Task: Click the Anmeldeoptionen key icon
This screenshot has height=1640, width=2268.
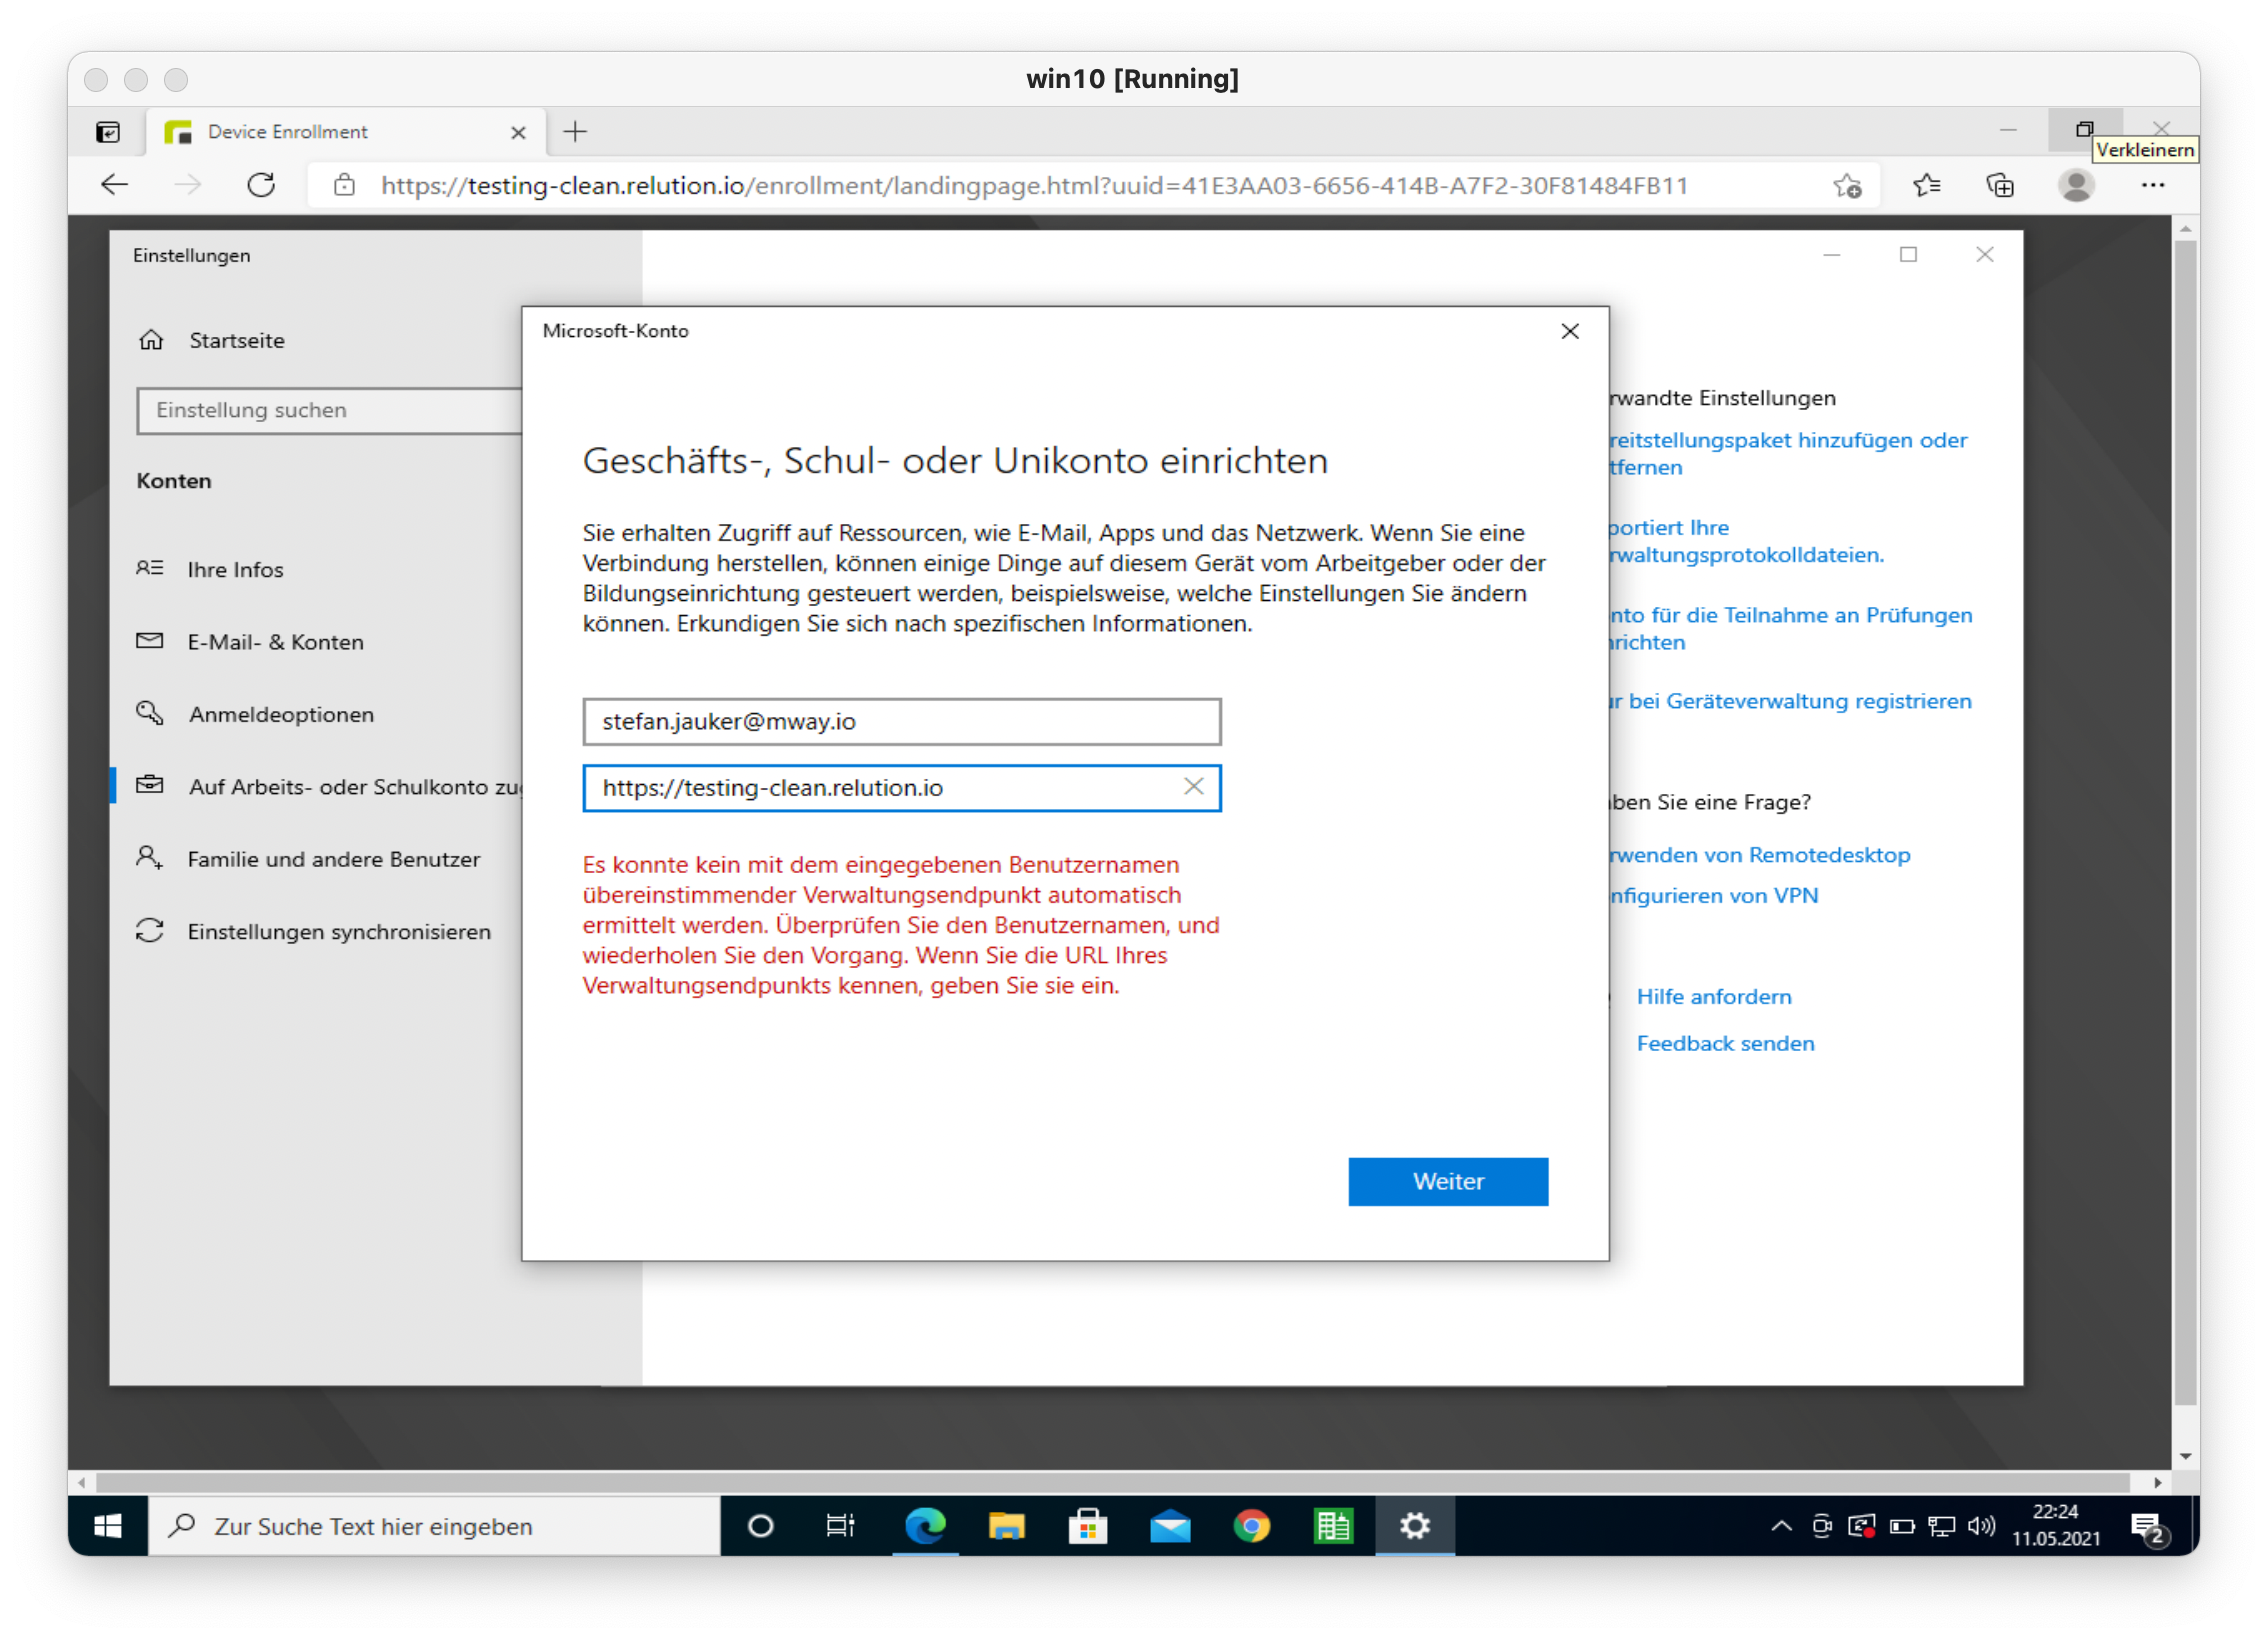Action: click(150, 713)
